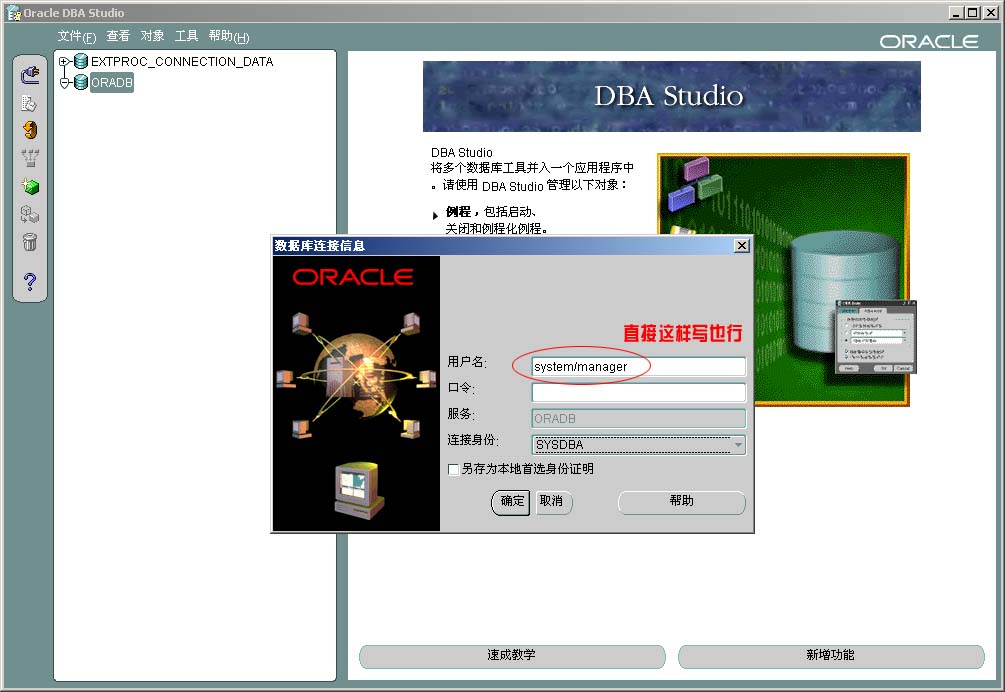Select the ORADB tree item
Image resolution: width=1005 pixels, height=692 pixels.
tap(112, 83)
